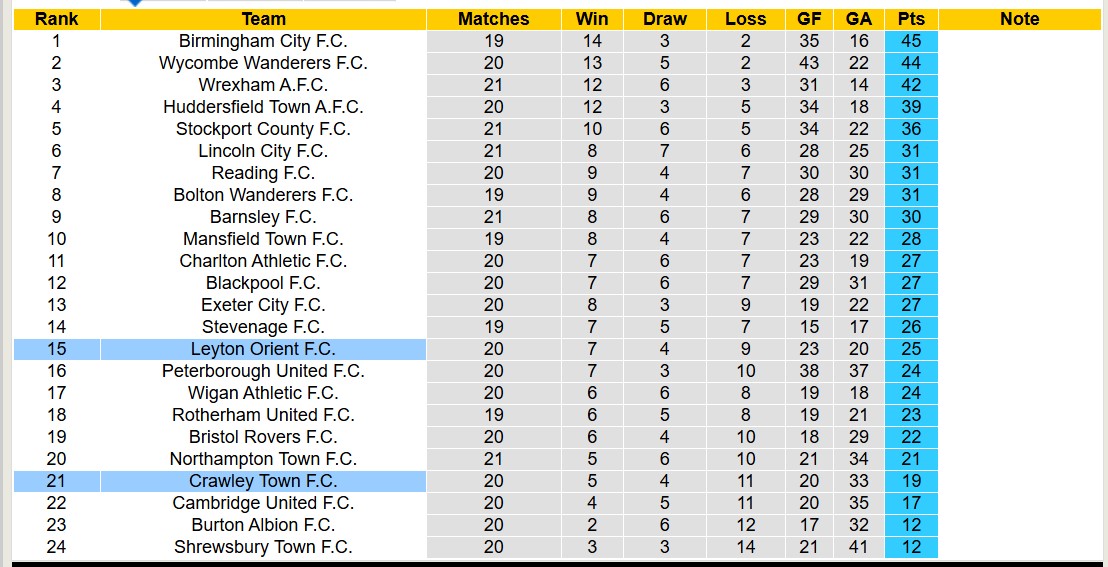Click the Pts column header
The height and width of the screenshot is (567, 1108).
click(911, 19)
